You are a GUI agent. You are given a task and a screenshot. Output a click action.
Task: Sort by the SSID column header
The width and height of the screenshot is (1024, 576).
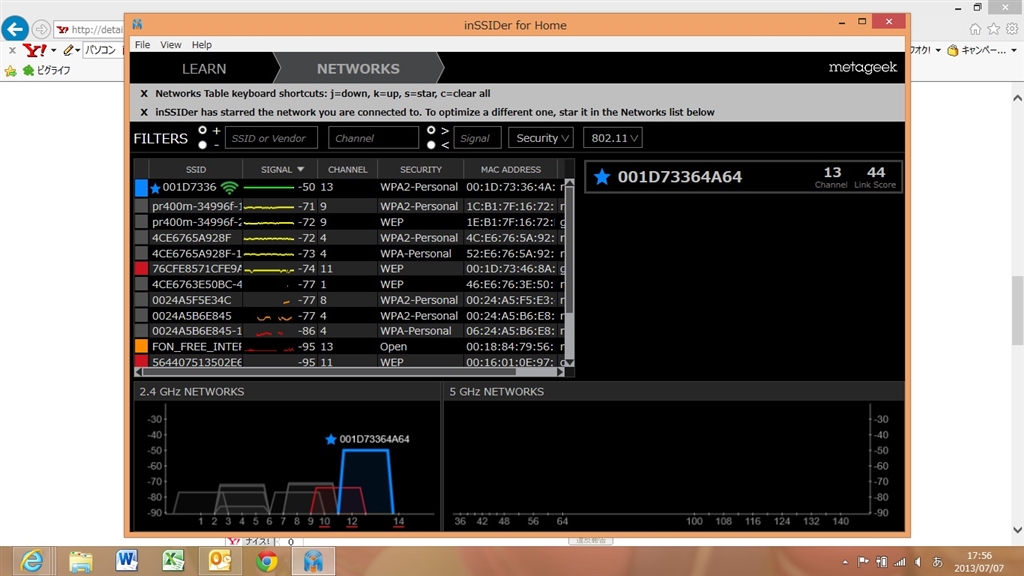pos(195,169)
